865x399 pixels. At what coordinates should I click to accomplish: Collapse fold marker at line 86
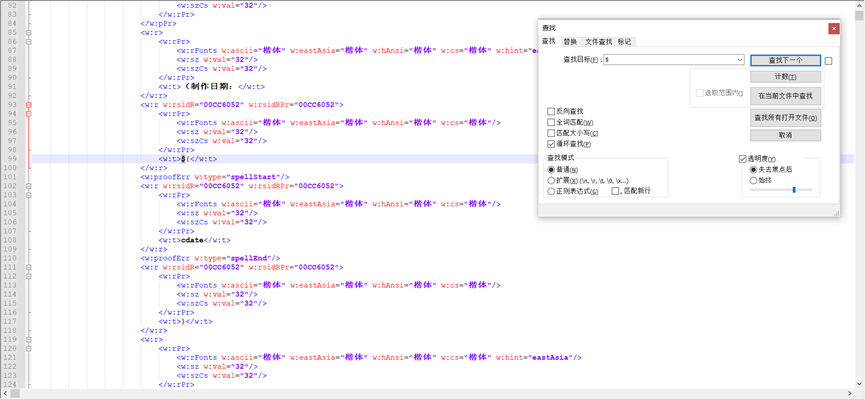(x=29, y=41)
